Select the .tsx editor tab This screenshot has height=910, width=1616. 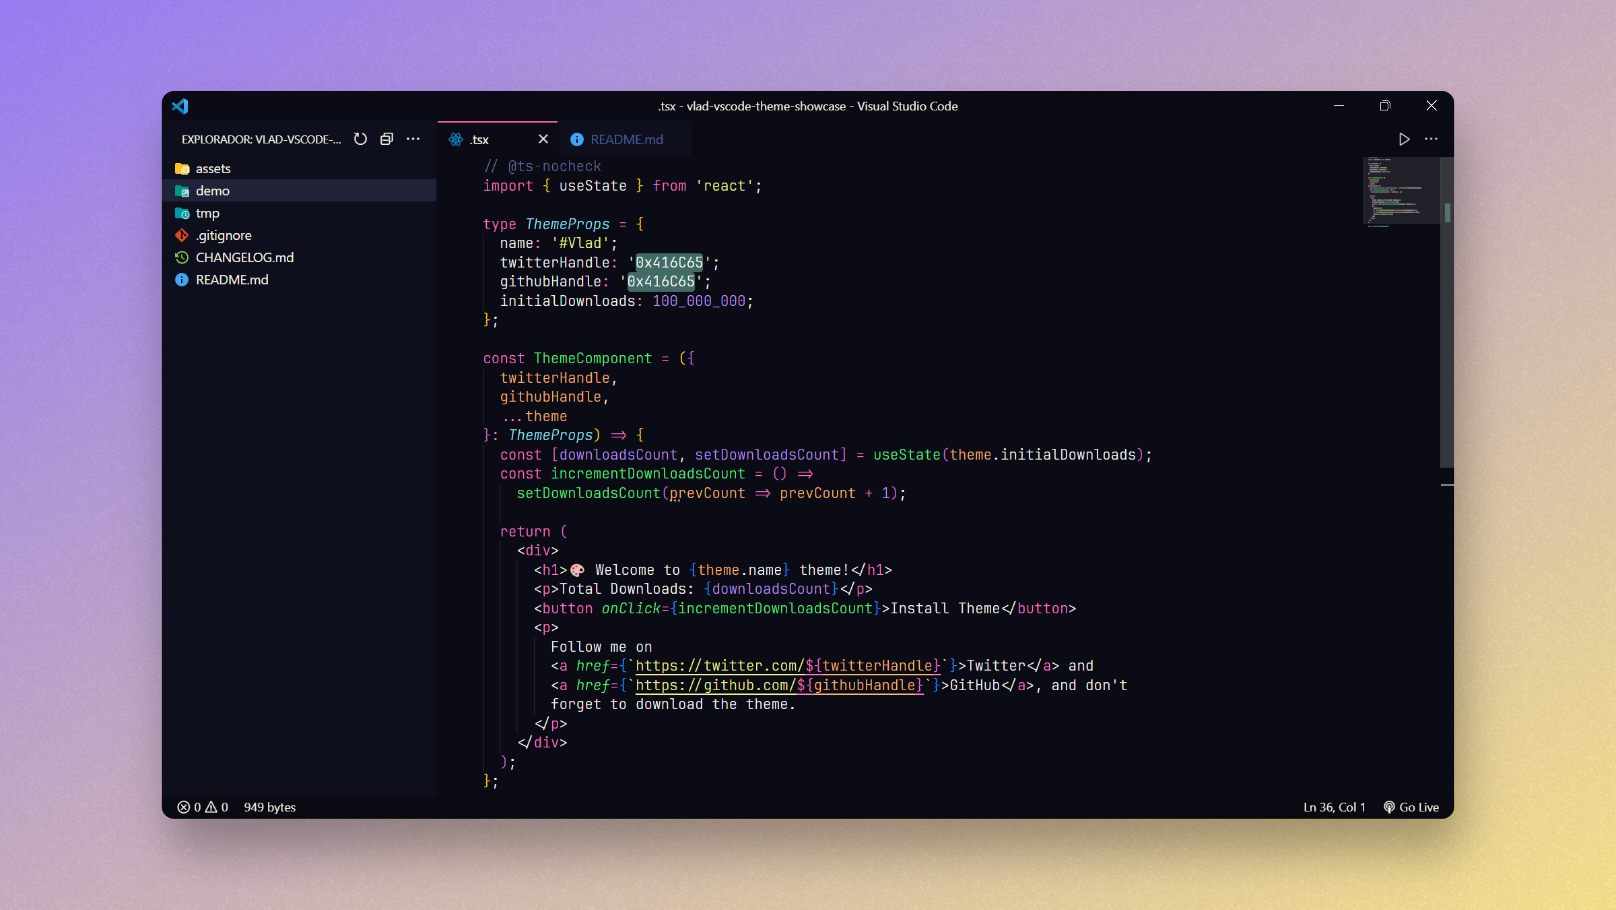click(x=497, y=139)
